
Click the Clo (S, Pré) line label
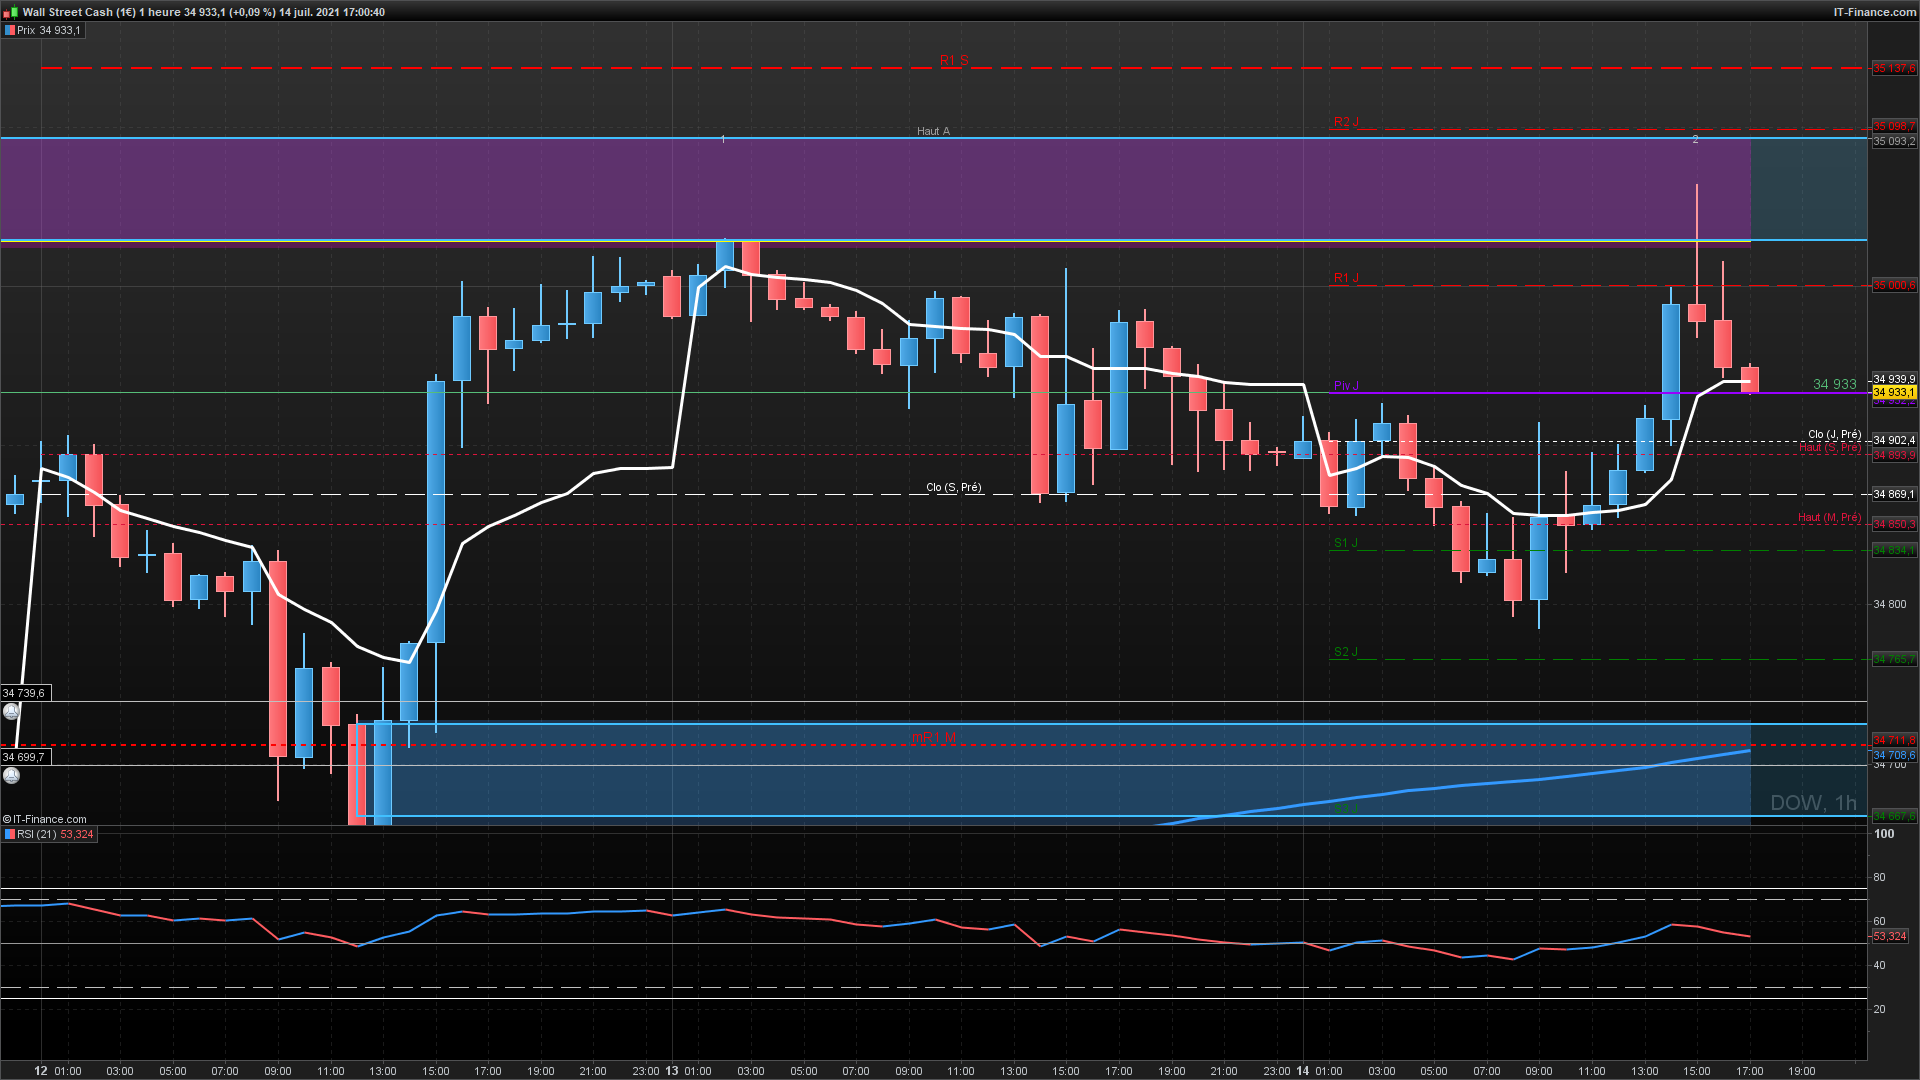pos(953,488)
